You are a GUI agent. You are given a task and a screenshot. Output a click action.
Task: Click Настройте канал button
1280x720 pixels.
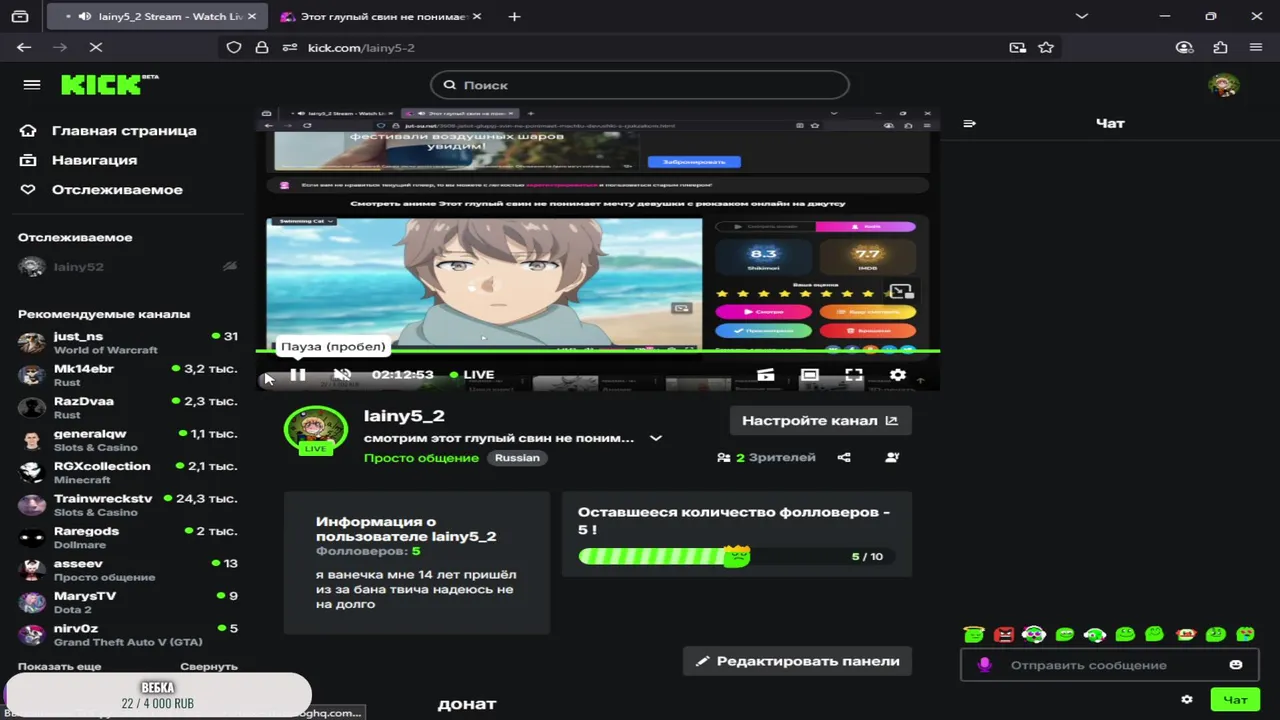820,421
